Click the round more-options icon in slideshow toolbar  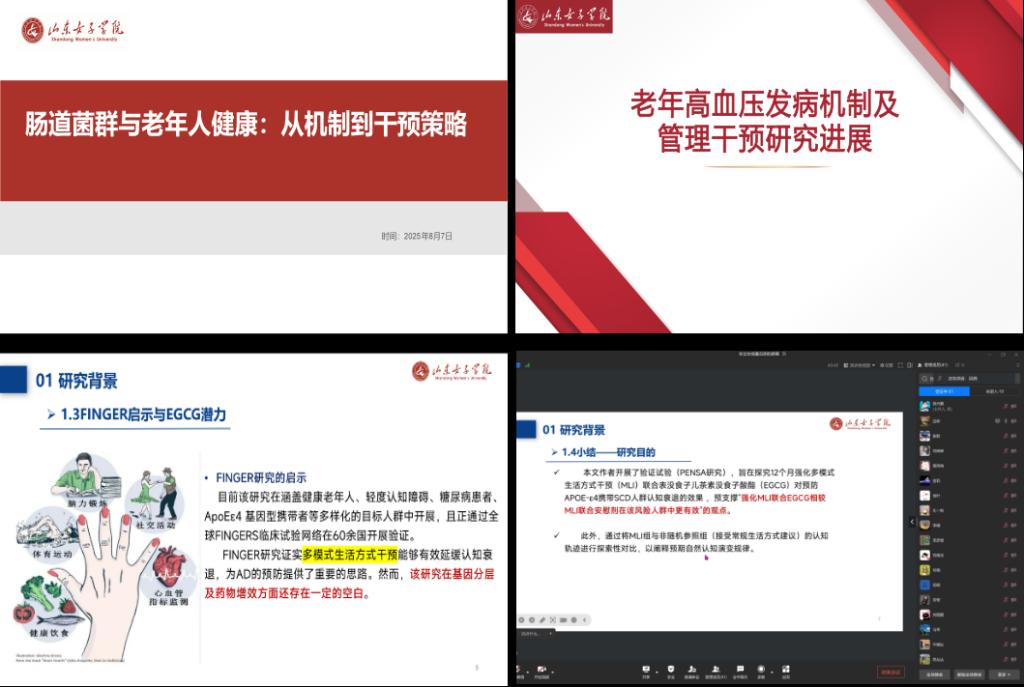pyautogui.click(x=573, y=620)
